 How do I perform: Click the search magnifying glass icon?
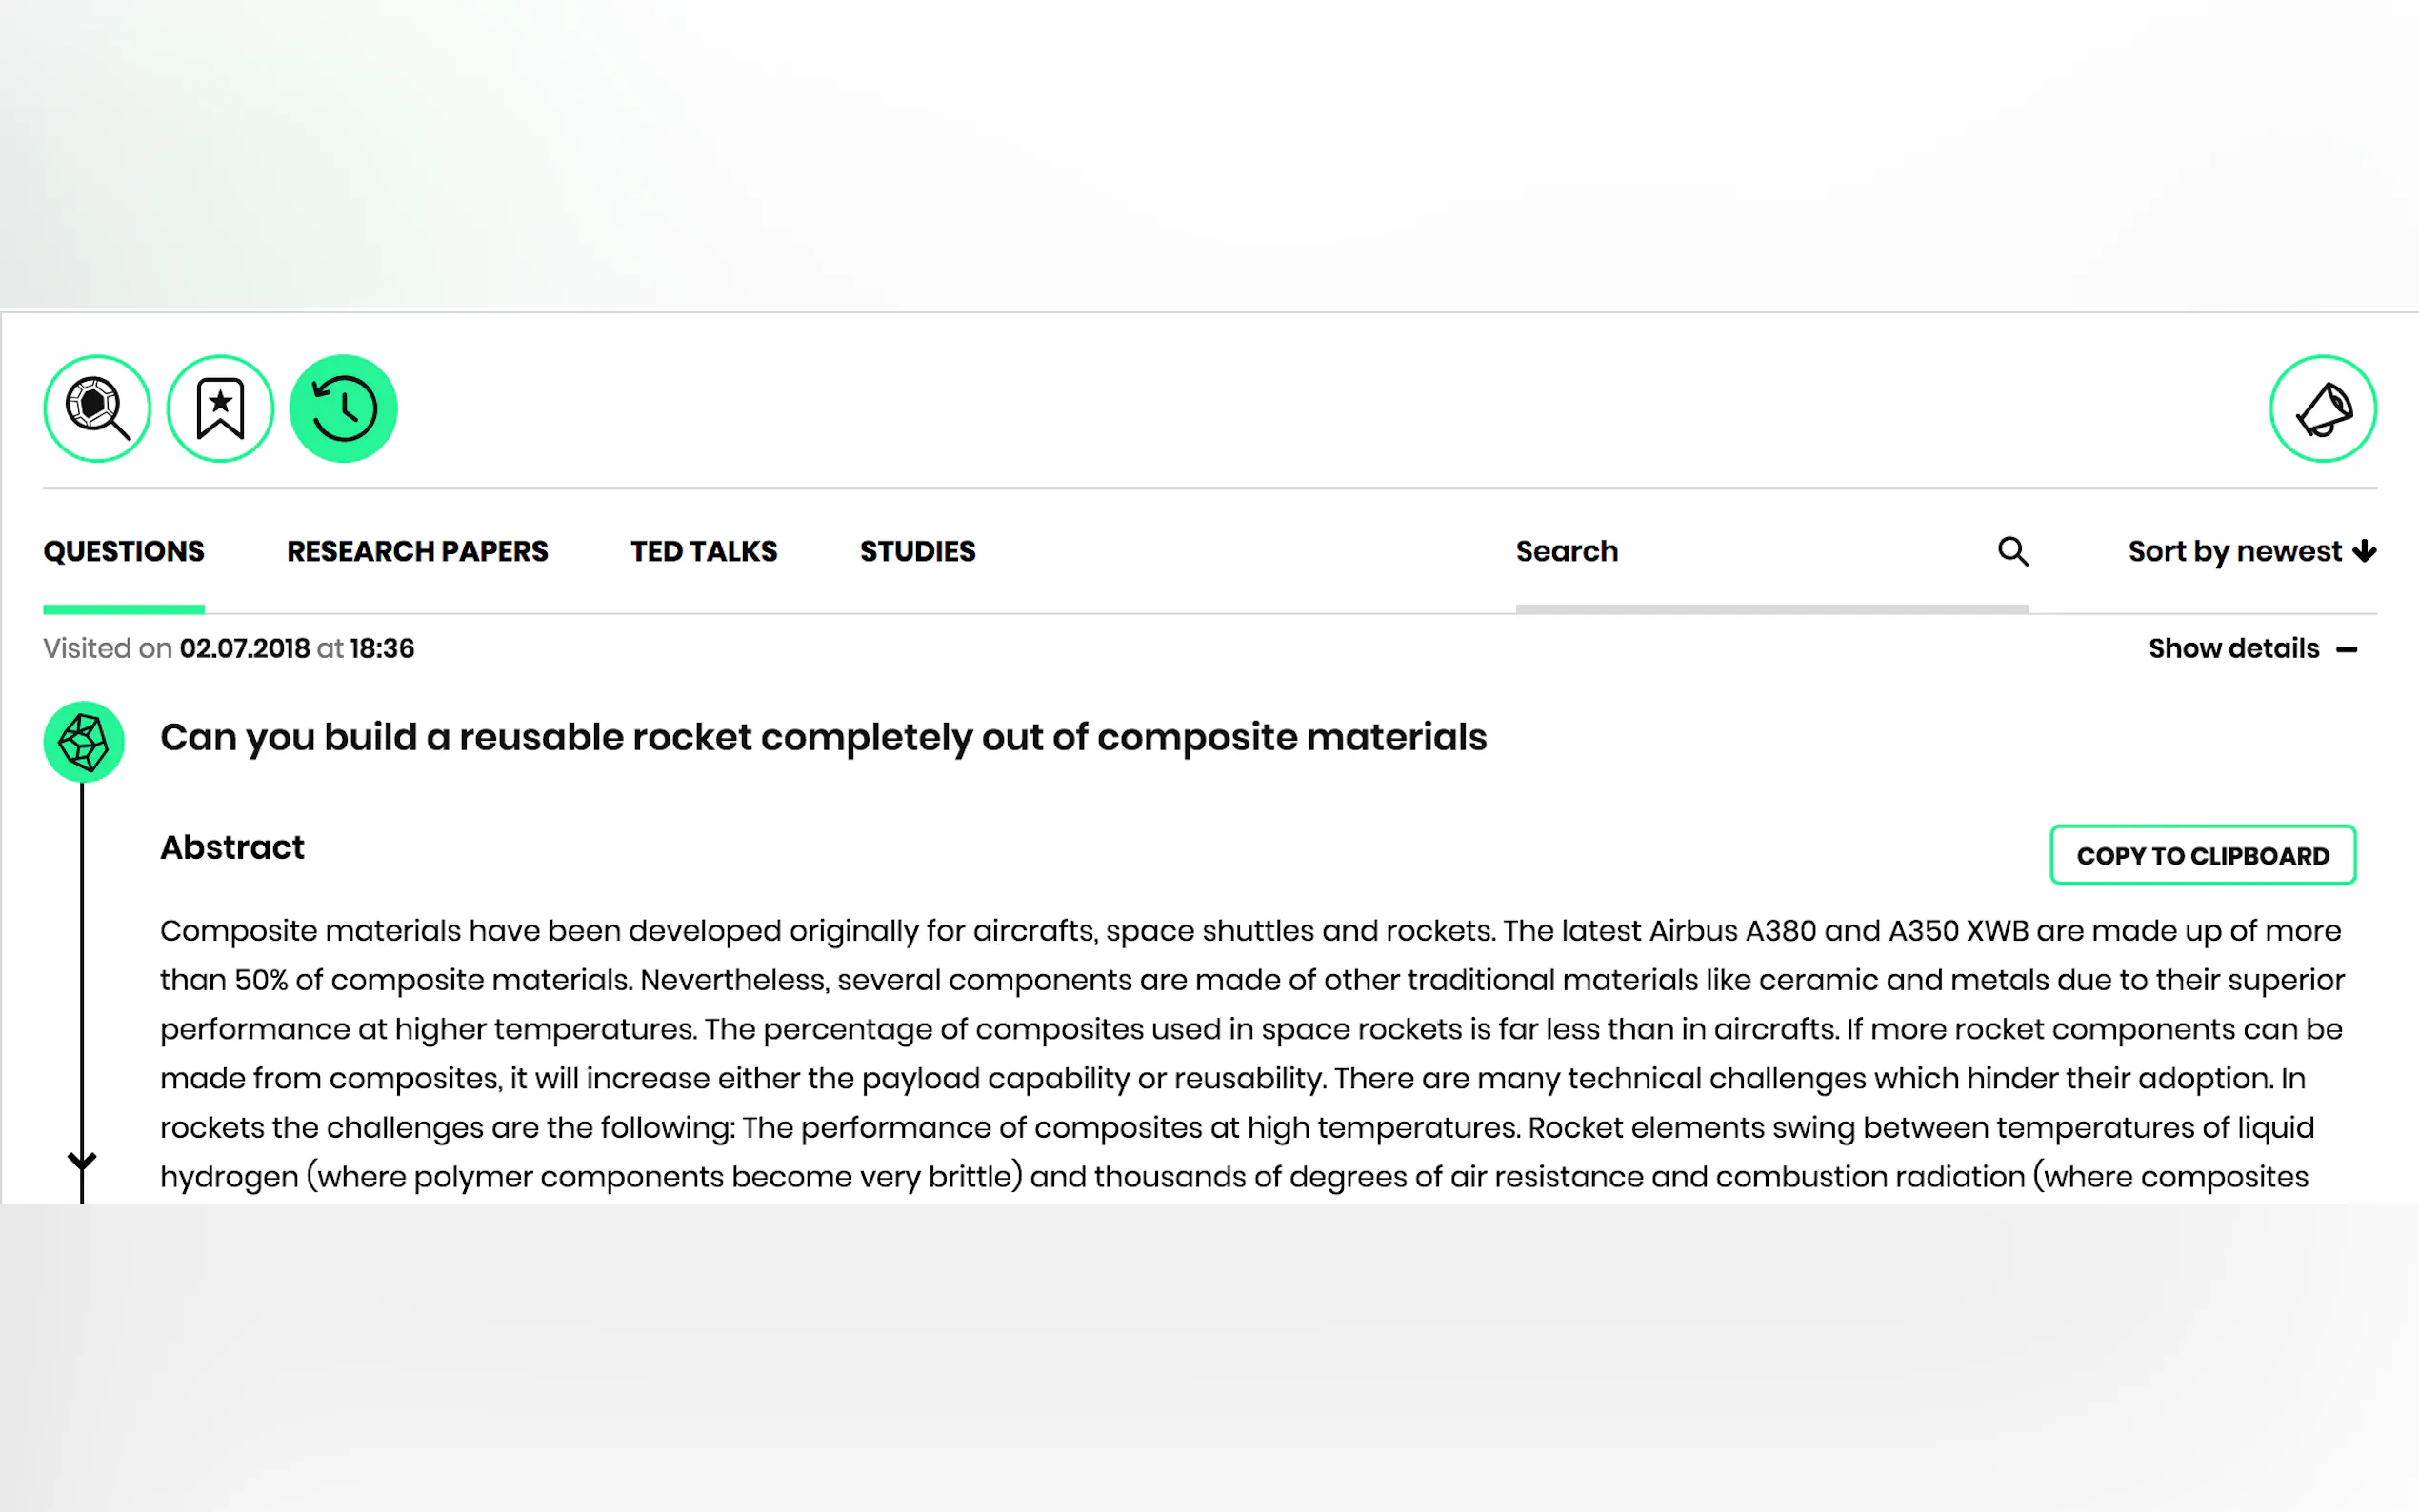click(x=2012, y=551)
